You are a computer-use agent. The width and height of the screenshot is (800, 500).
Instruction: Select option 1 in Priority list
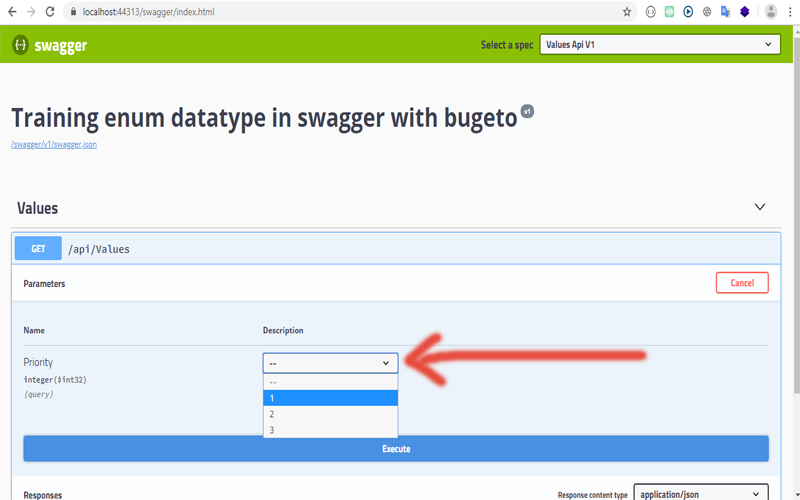point(330,398)
